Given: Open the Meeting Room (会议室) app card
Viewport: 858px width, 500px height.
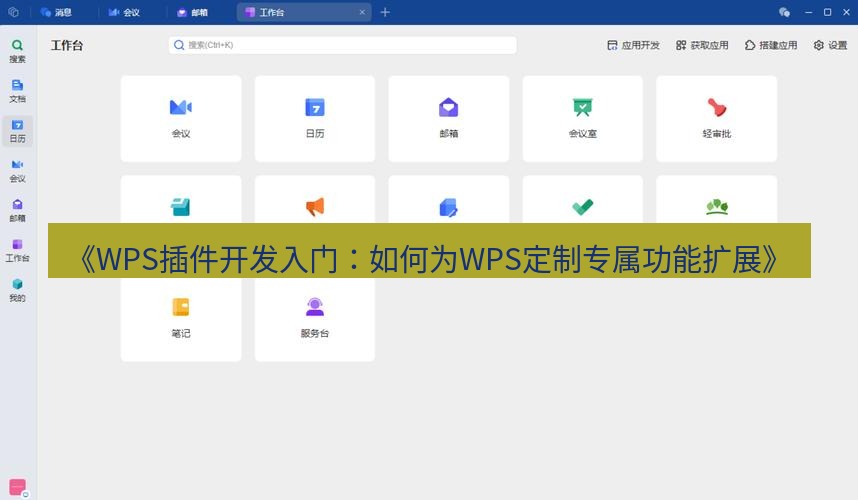Looking at the screenshot, I should pos(583,119).
